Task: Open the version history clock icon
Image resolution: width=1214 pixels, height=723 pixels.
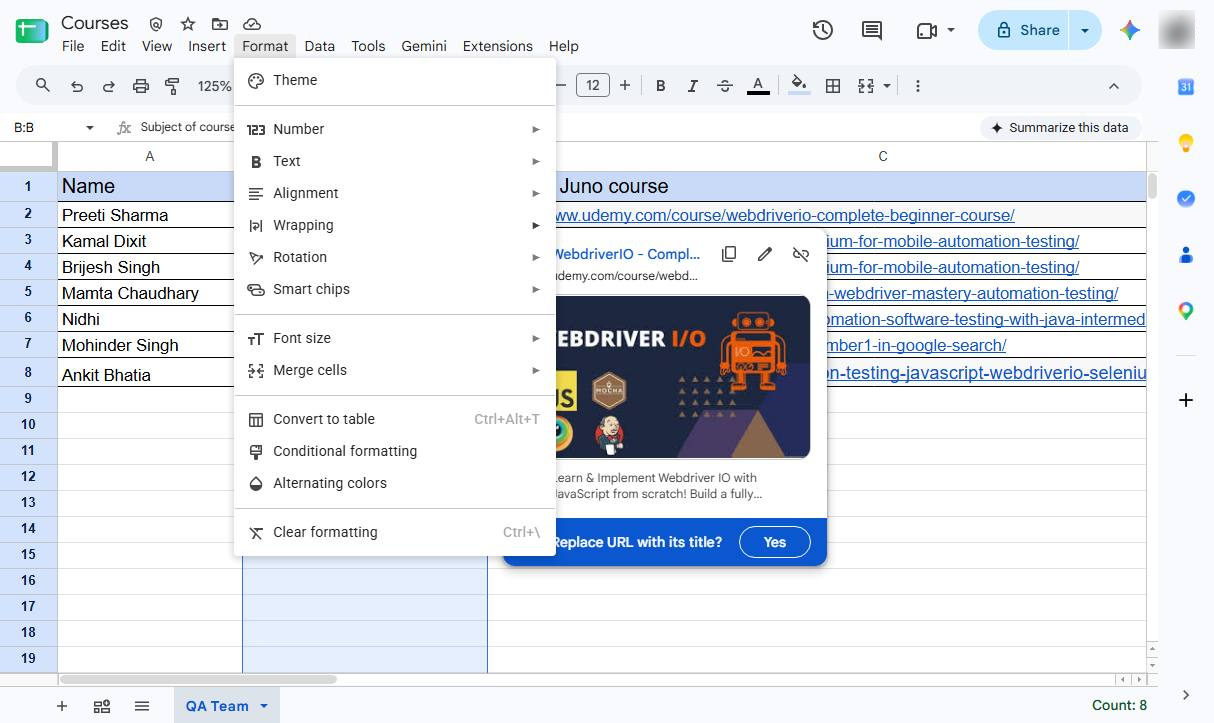Action: pyautogui.click(x=822, y=30)
